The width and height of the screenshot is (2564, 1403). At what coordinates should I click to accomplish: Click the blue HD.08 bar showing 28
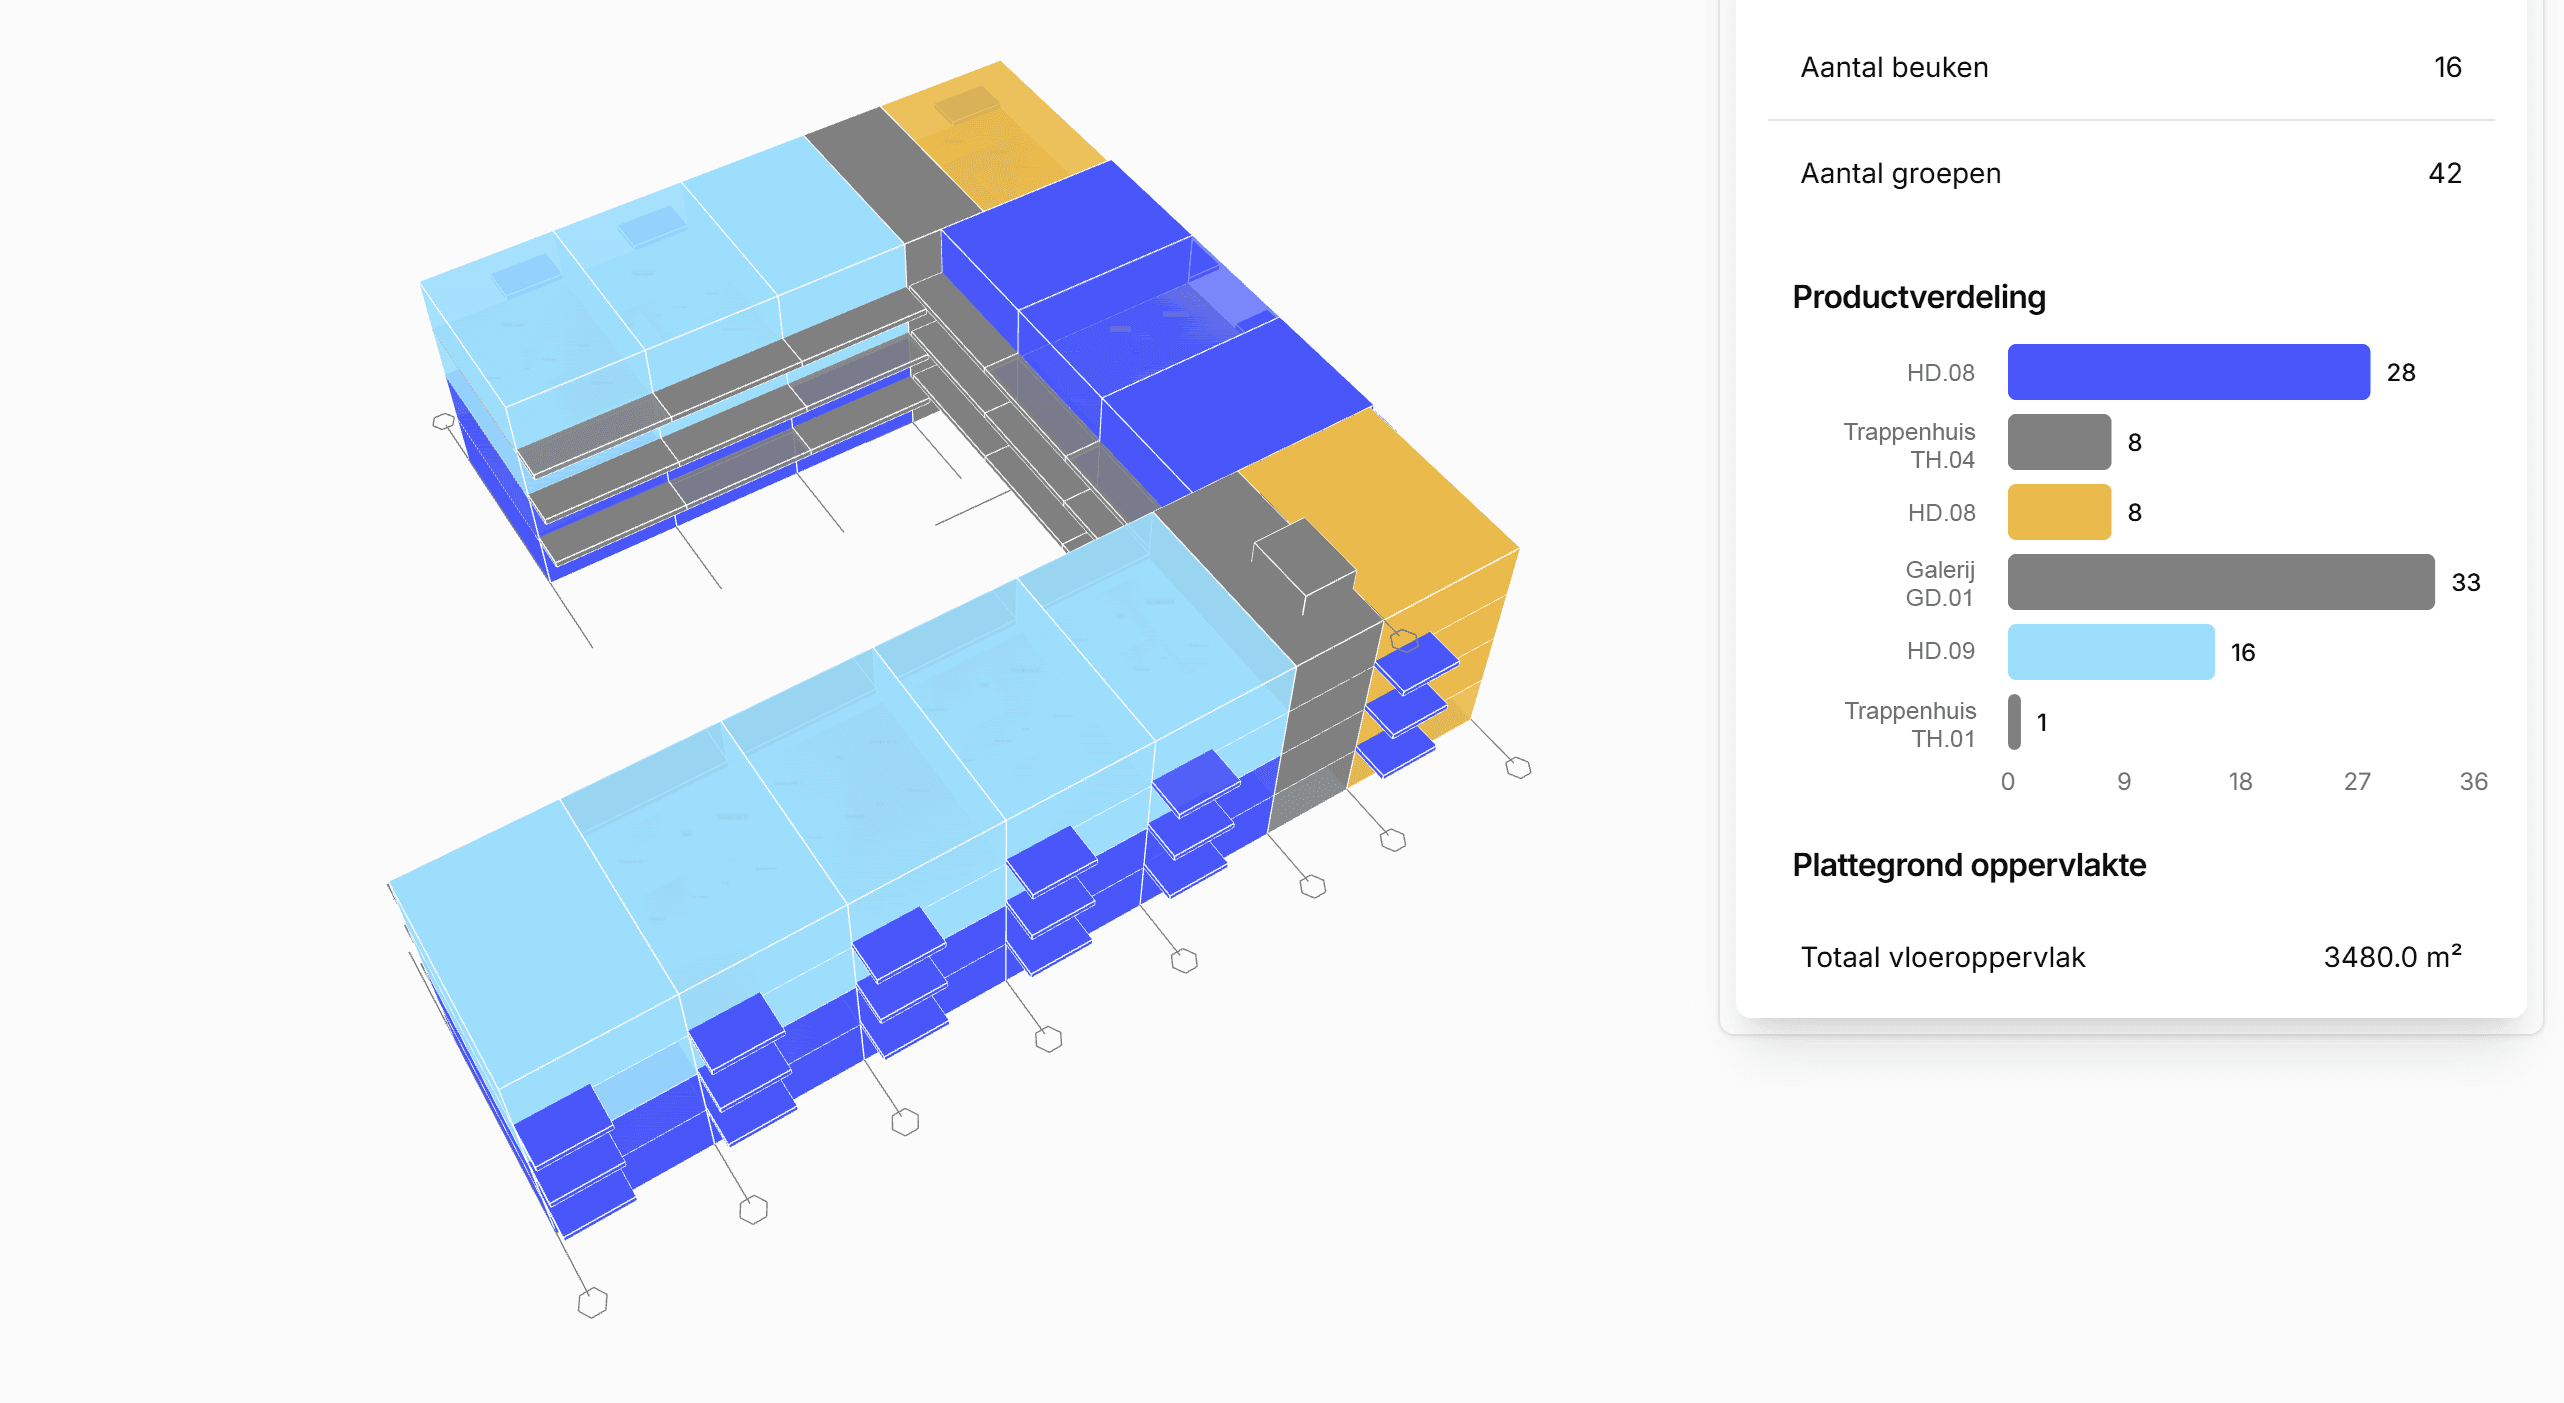2188,372
